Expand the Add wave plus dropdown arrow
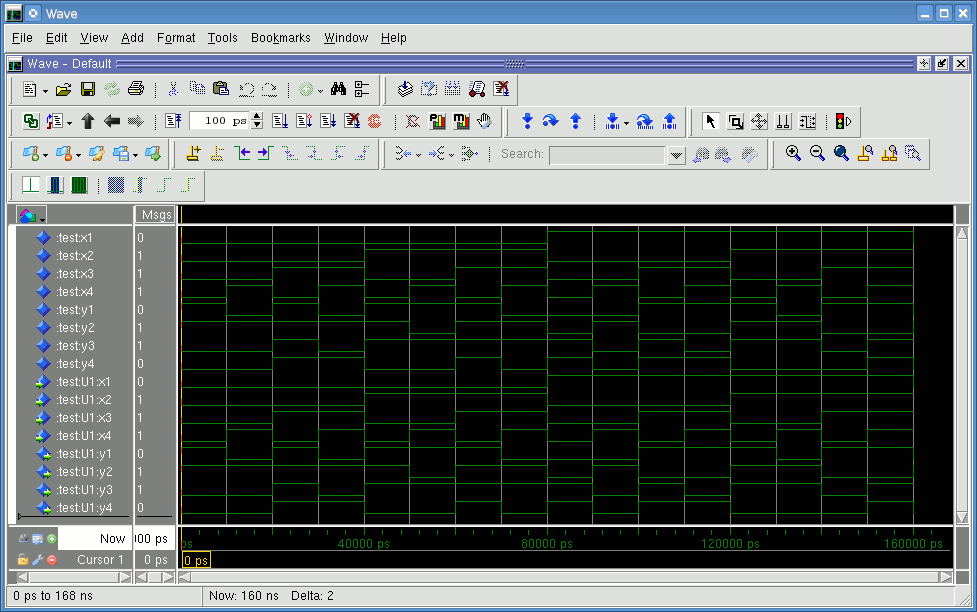The image size is (977, 612). pyautogui.click(x=45, y=155)
